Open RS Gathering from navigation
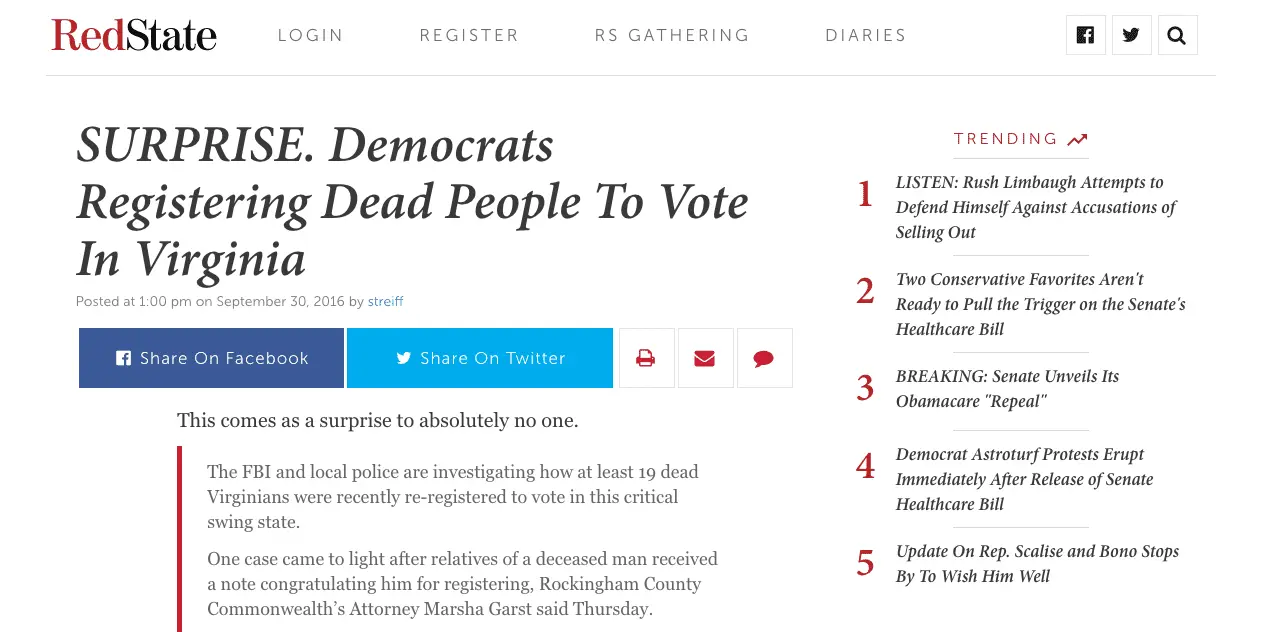The width and height of the screenshot is (1261, 632). (672, 36)
